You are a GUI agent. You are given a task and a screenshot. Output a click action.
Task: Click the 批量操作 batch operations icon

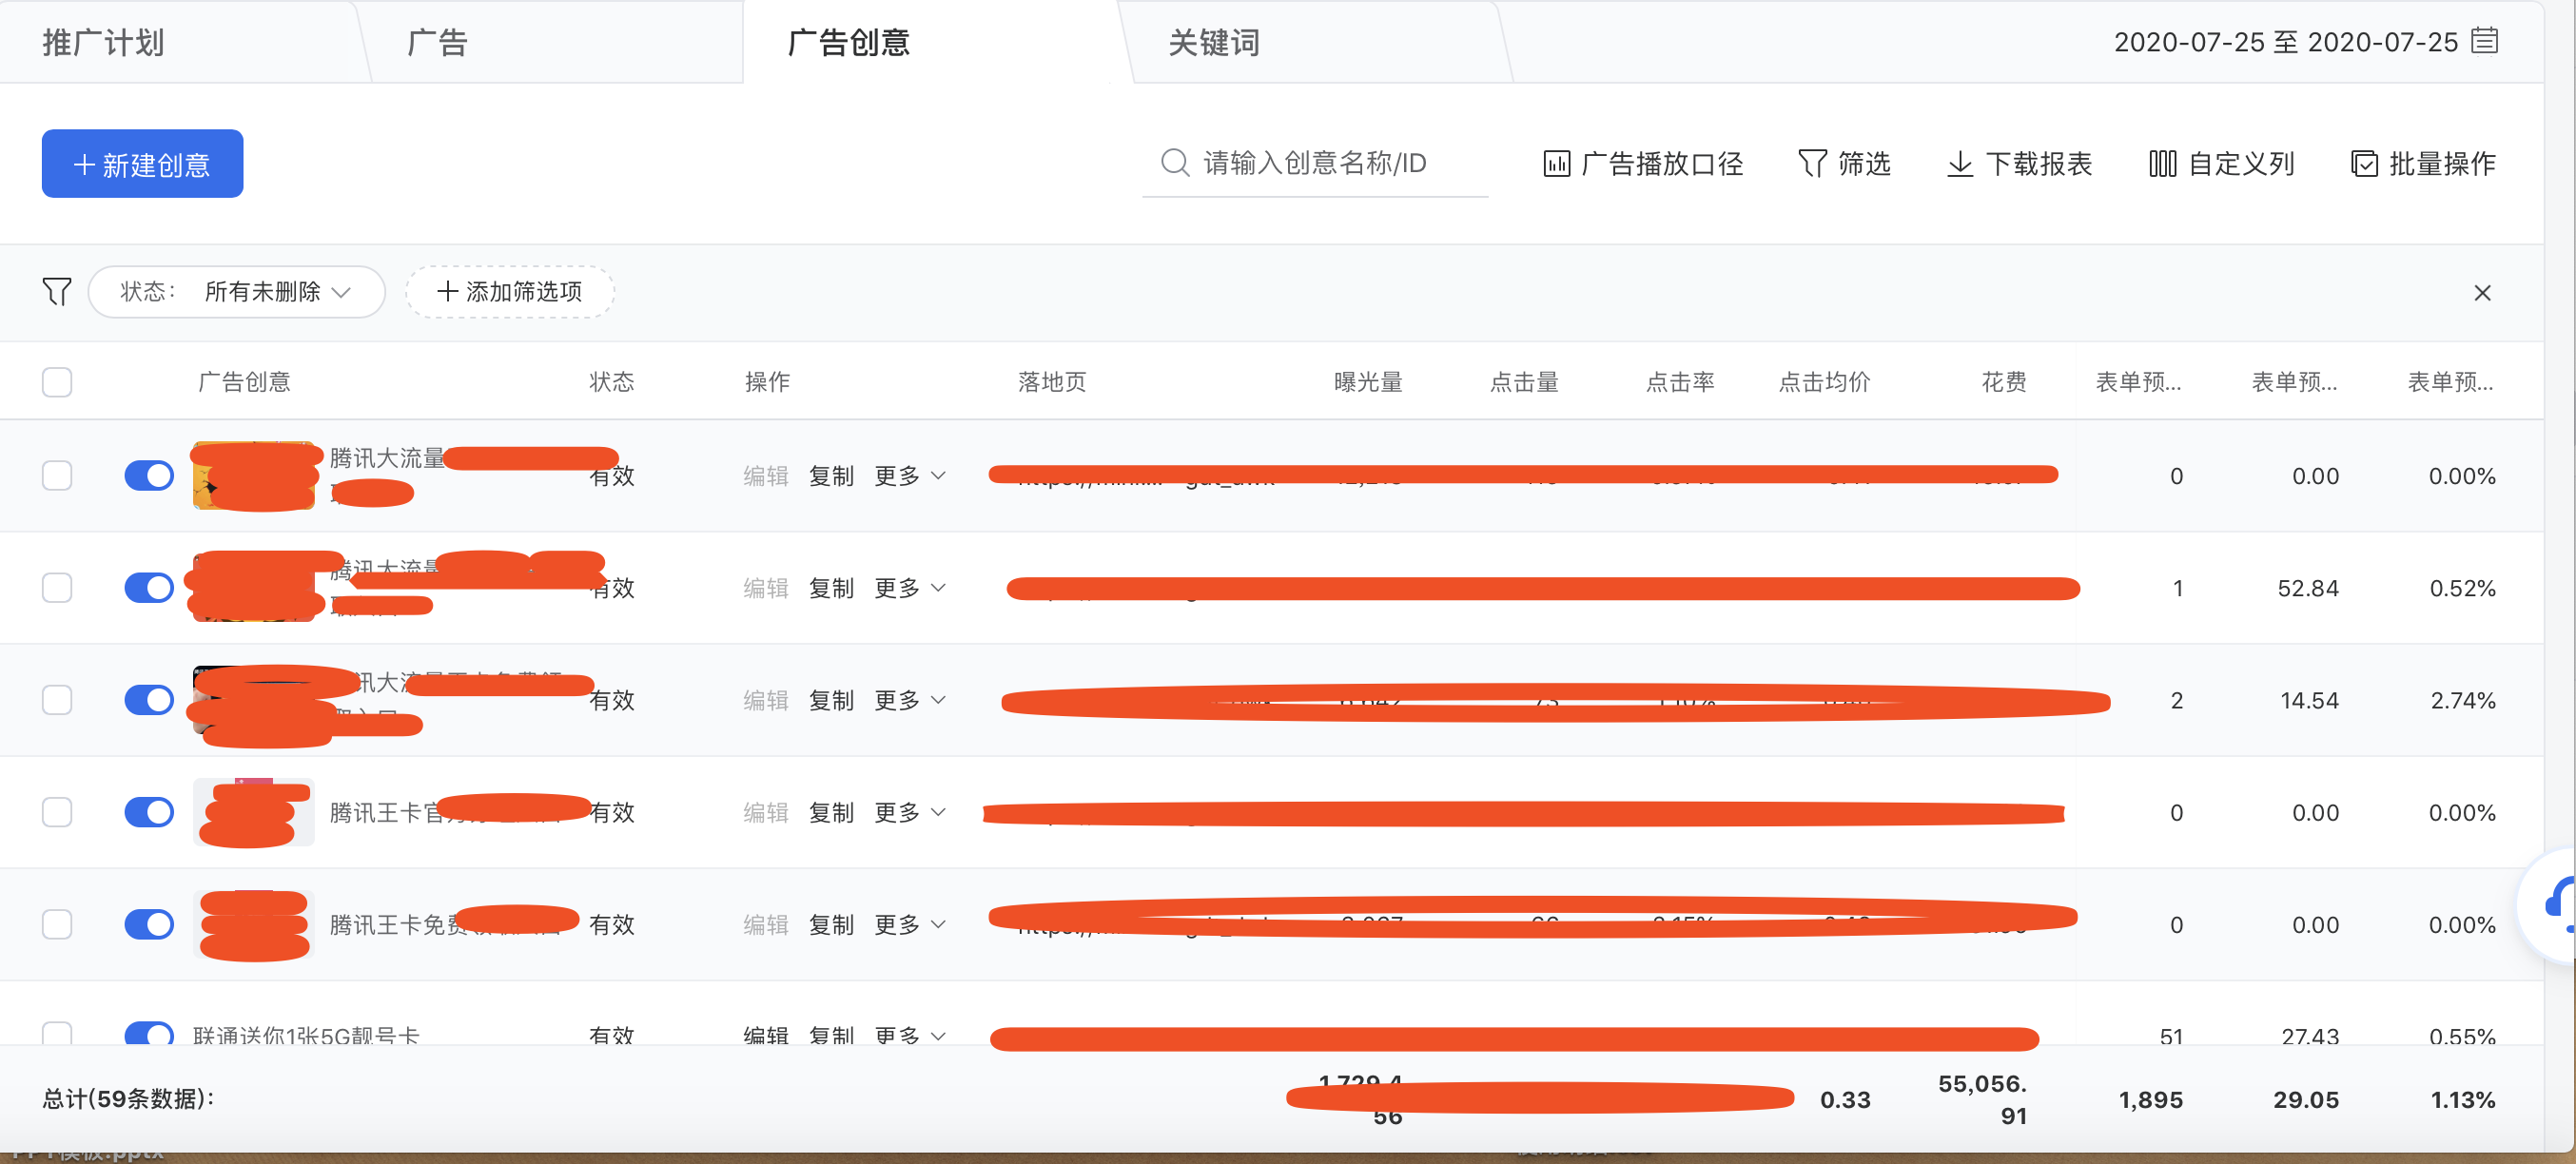pos(2364,163)
